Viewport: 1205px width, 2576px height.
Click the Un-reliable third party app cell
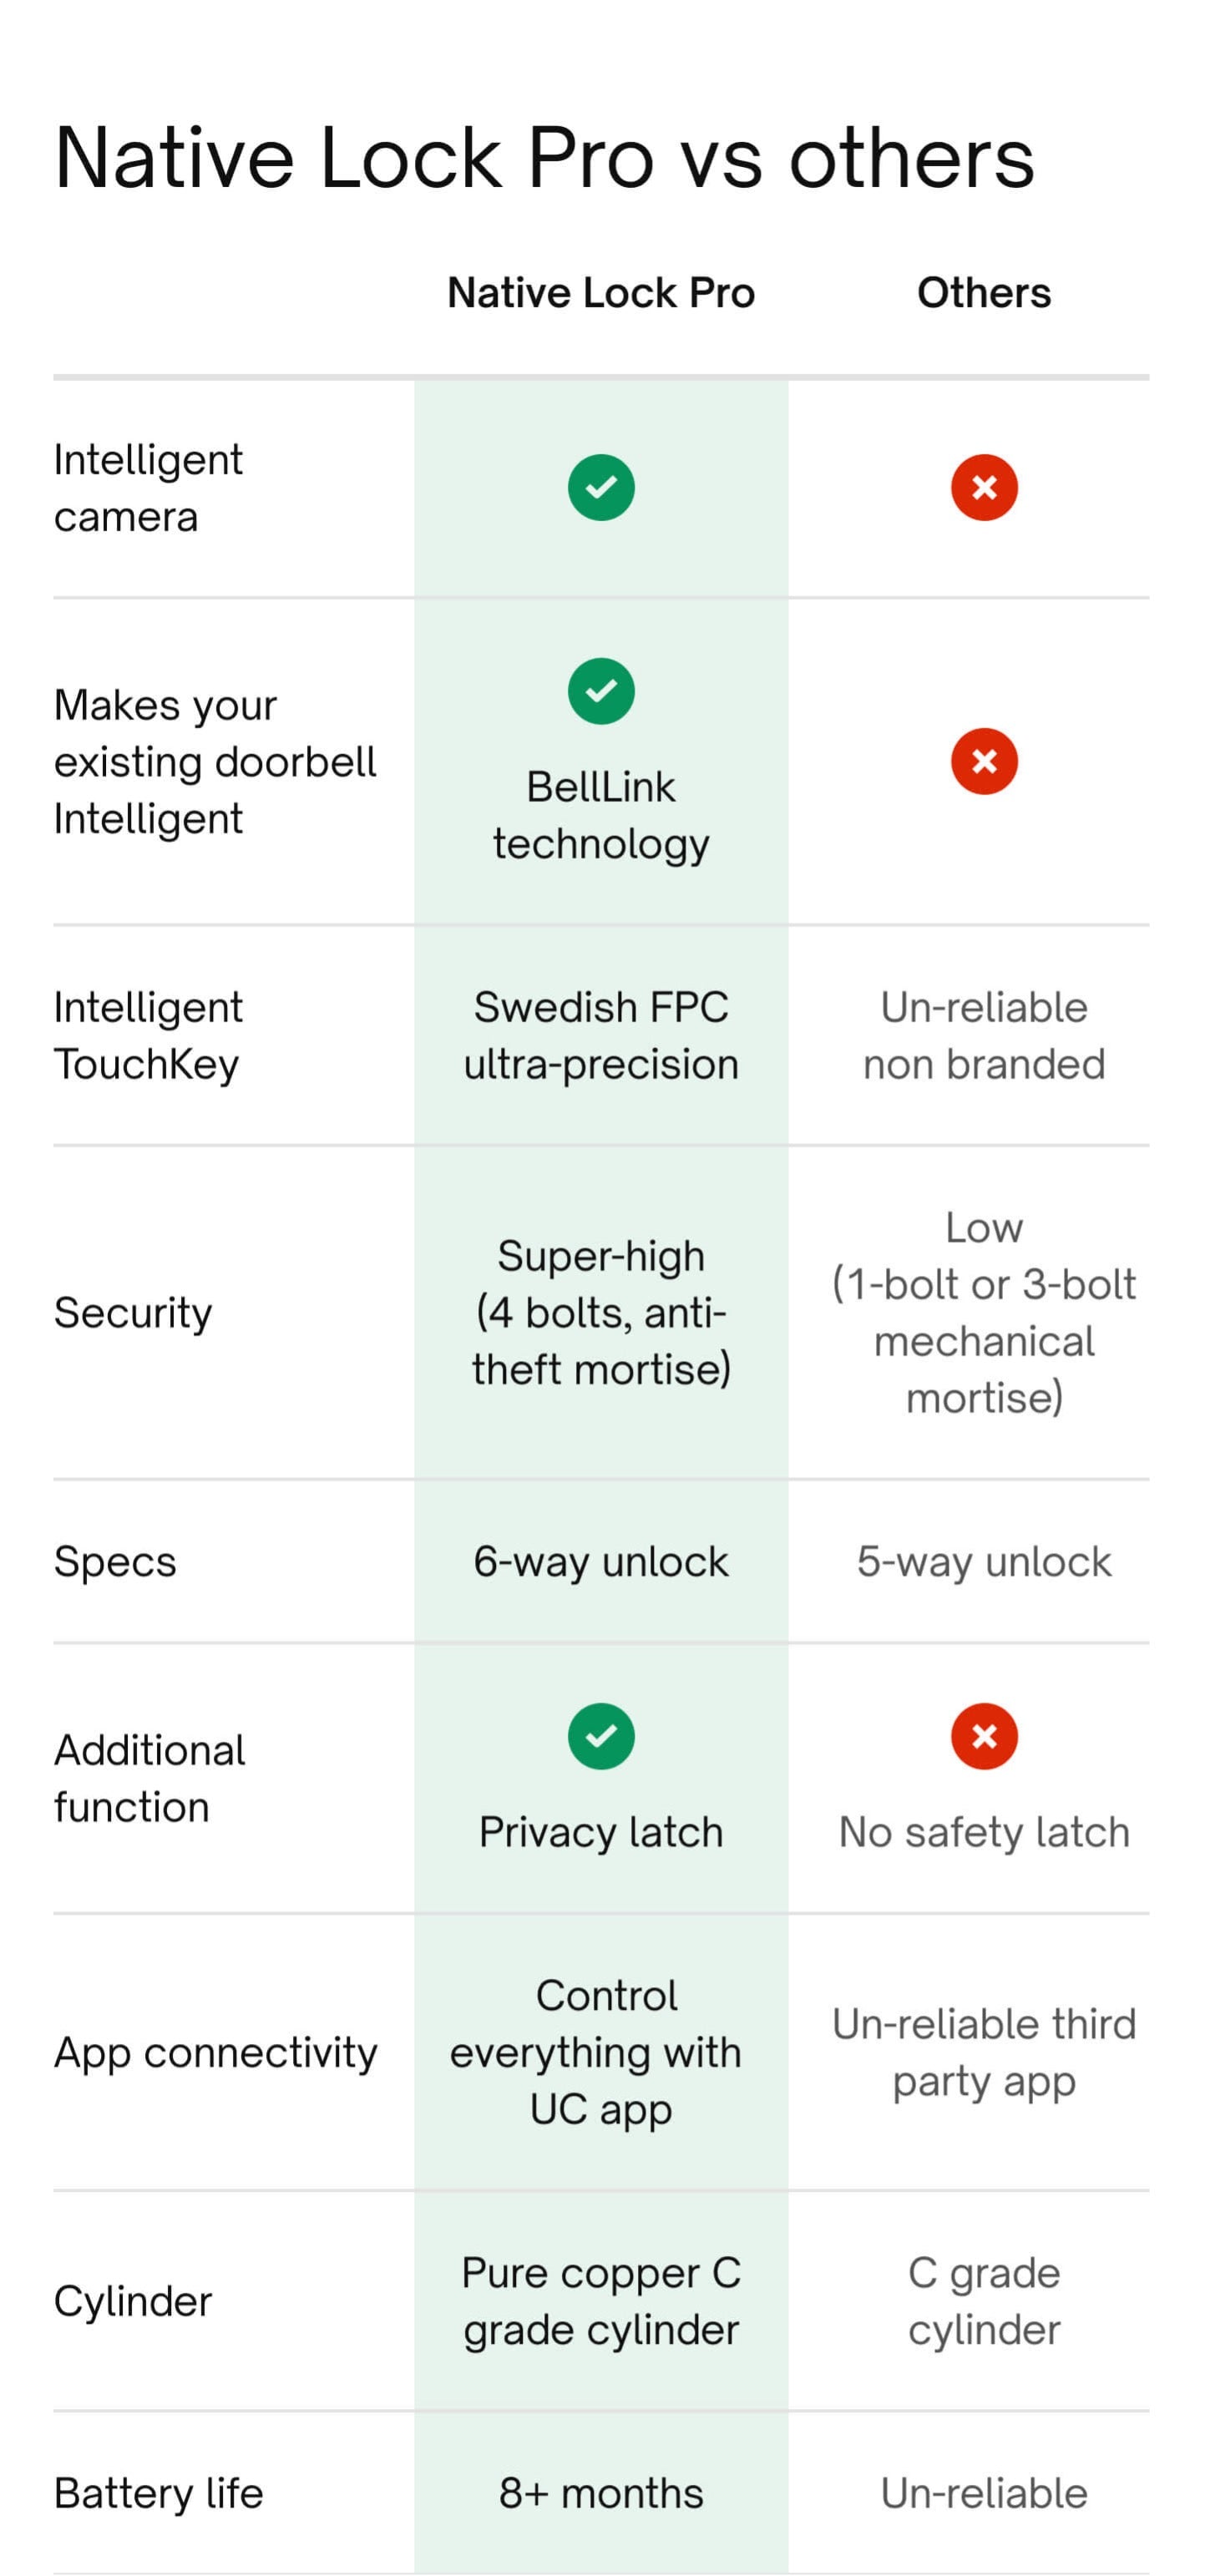click(x=984, y=2052)
